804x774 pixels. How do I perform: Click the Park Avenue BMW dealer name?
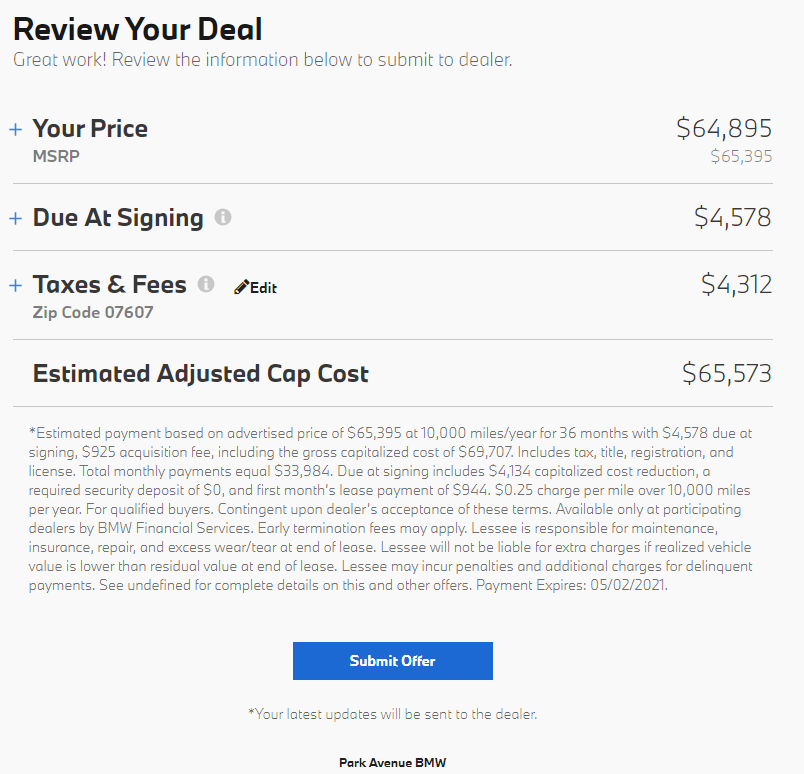(x=393, y=763)
